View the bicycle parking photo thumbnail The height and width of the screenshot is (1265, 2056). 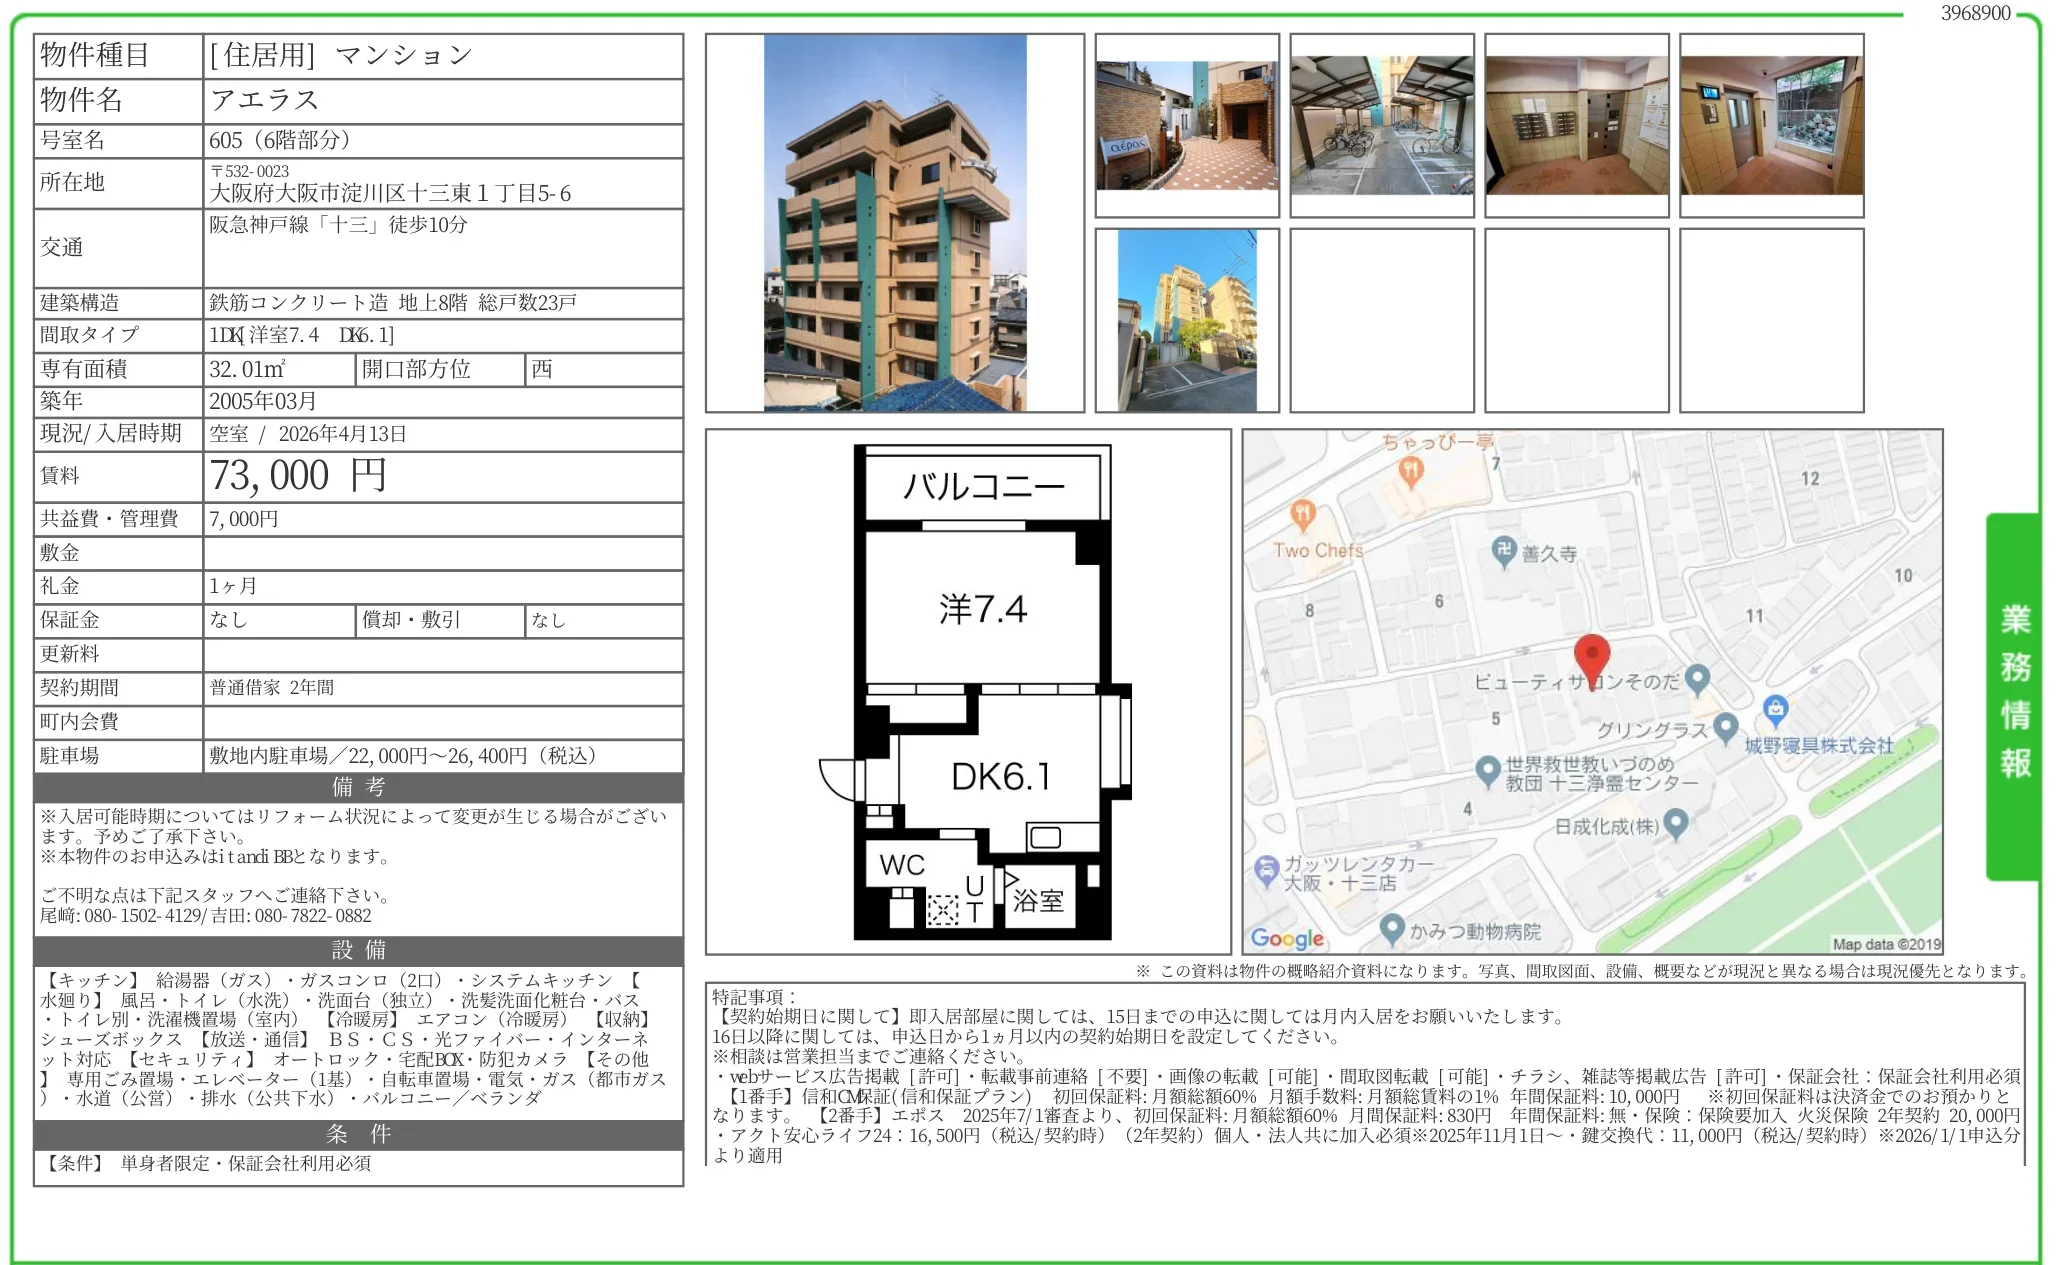[x=1381, y=125]
